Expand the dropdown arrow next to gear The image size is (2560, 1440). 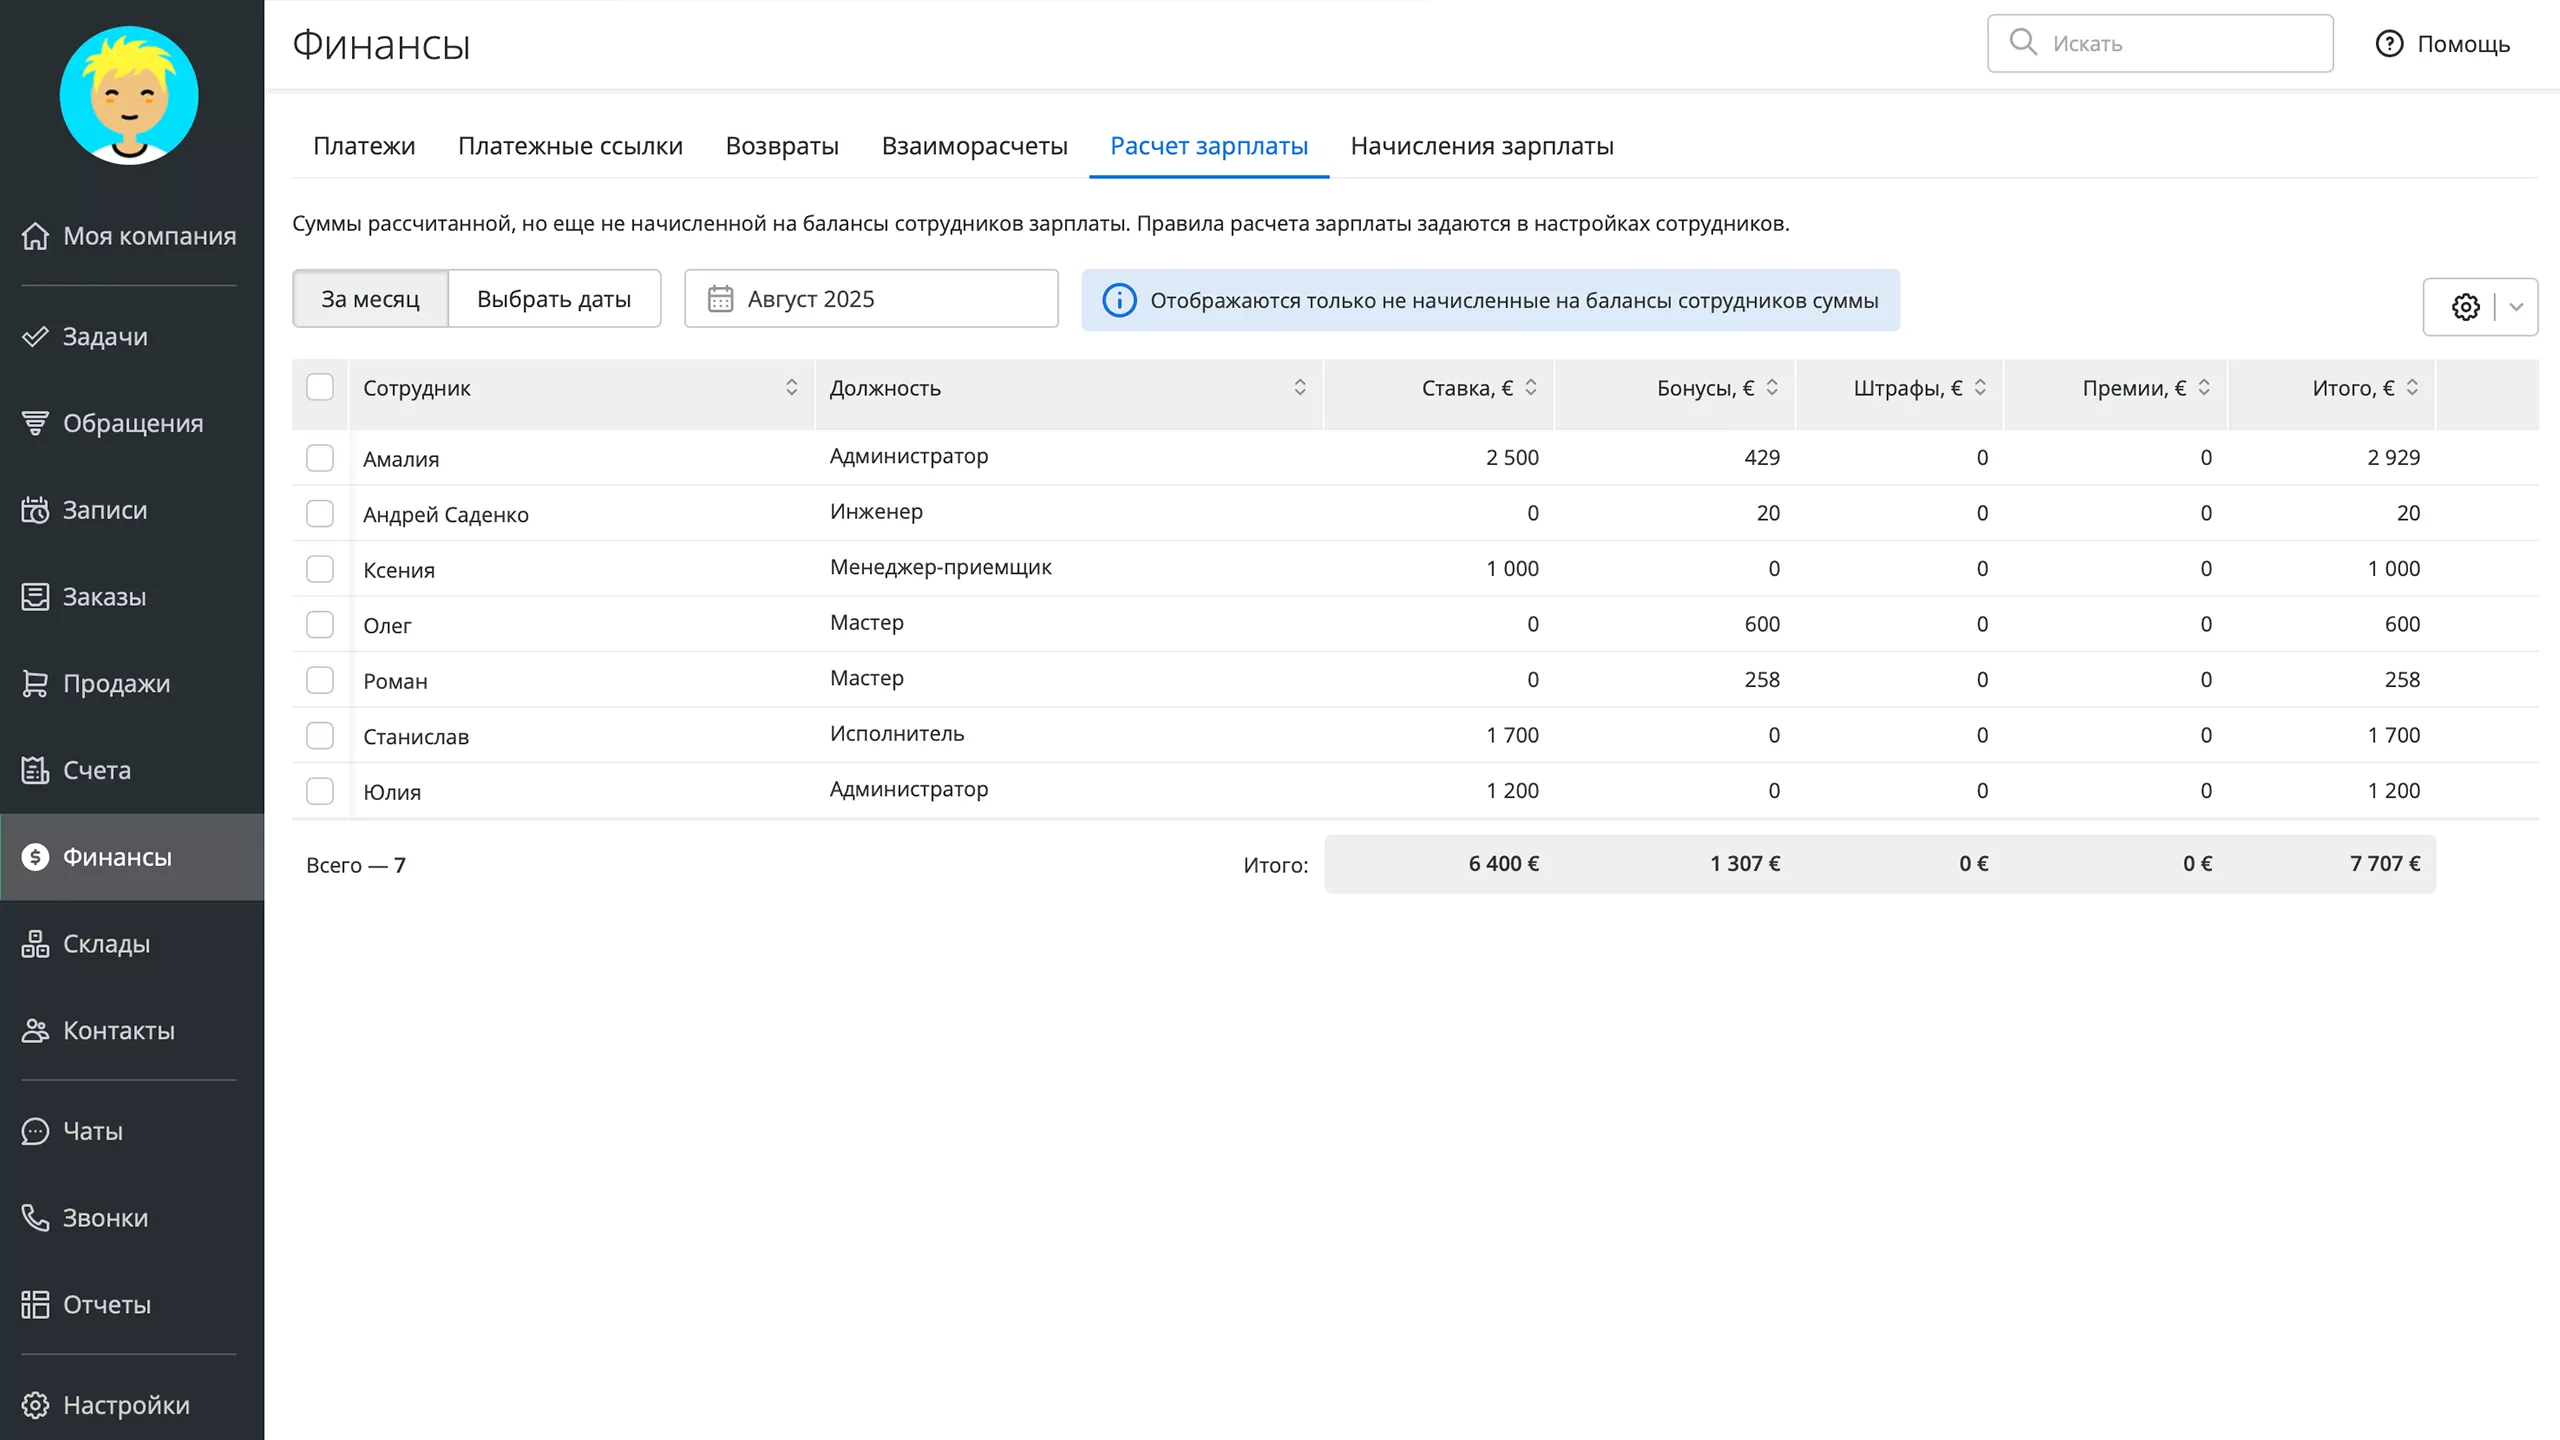coord(2516,307)
